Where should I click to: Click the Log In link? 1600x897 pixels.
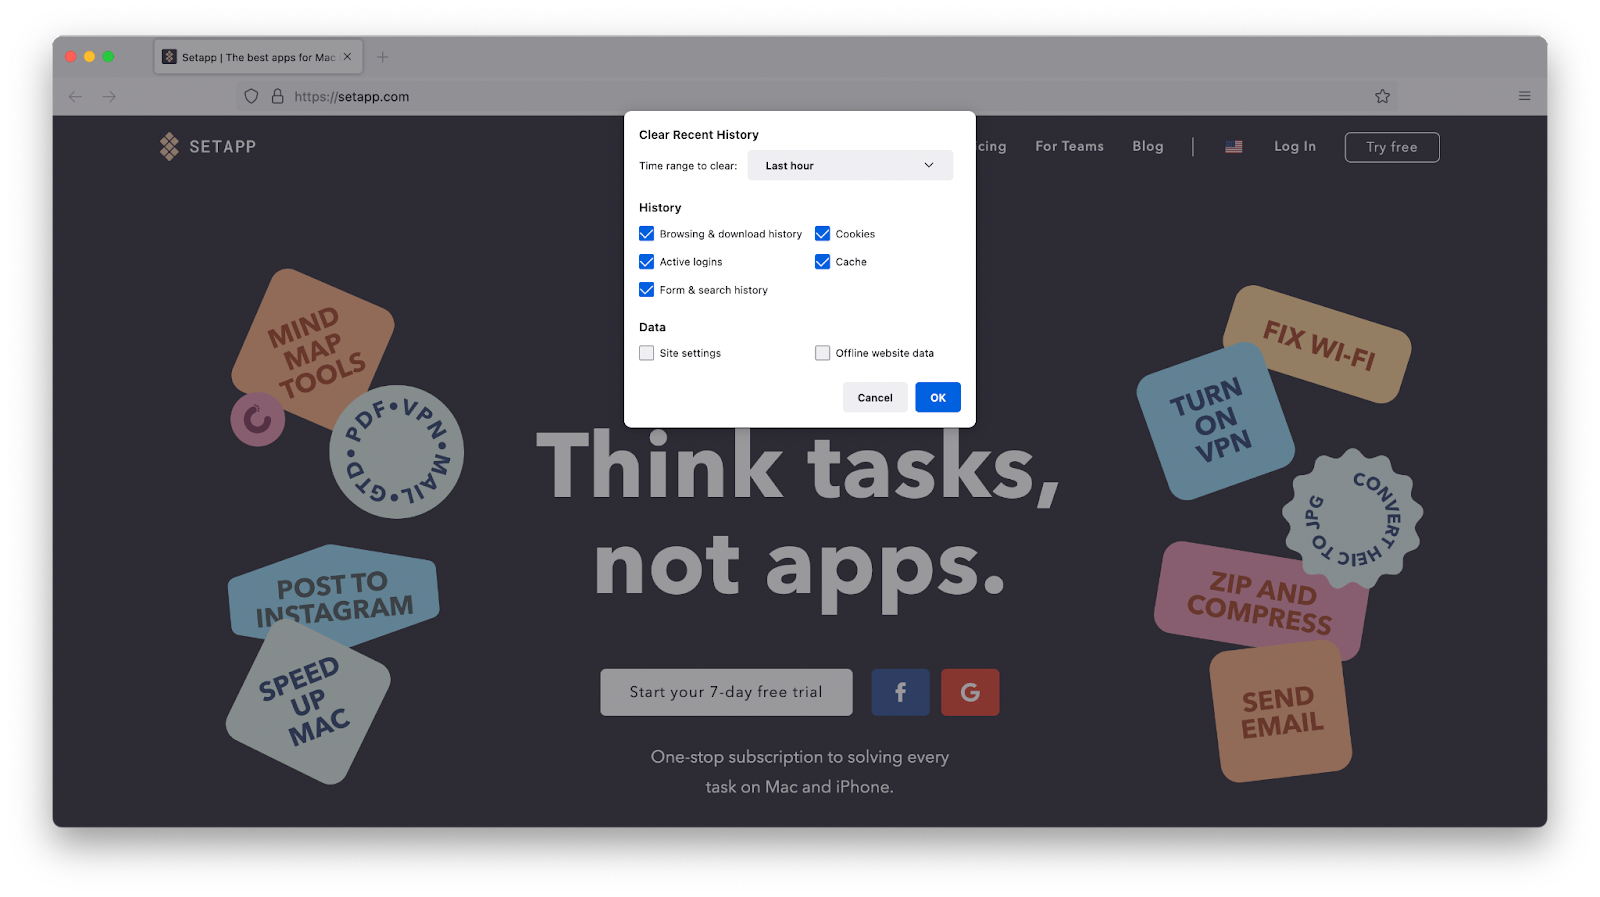pyautogui.click(x=1295, y=146)
